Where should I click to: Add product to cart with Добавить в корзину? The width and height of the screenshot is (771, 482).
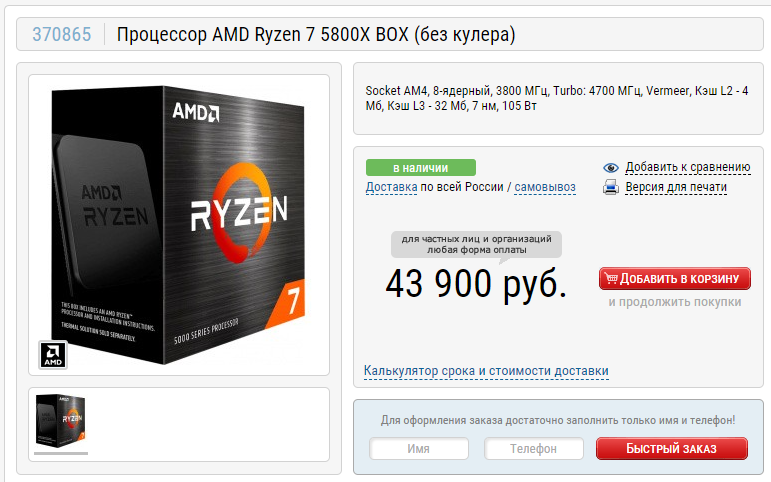(675, 278)
